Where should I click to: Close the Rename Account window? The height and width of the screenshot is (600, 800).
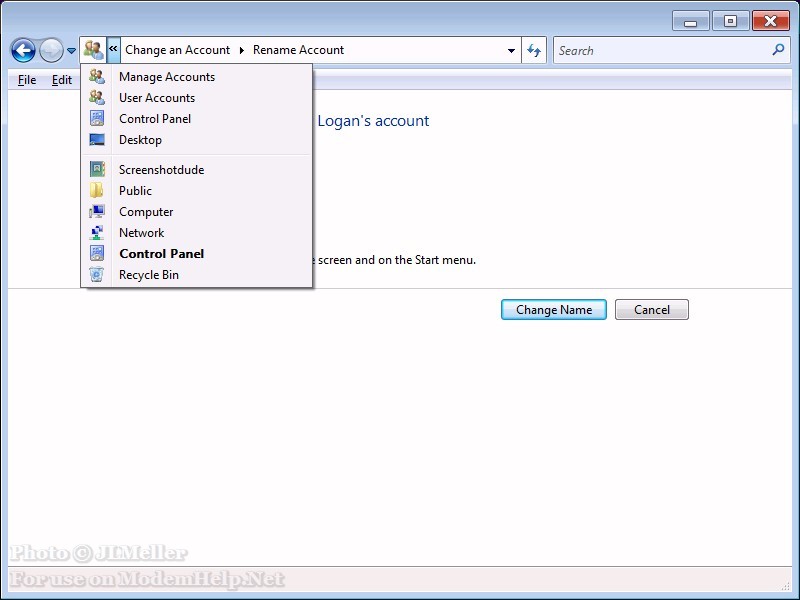point(770,21)
